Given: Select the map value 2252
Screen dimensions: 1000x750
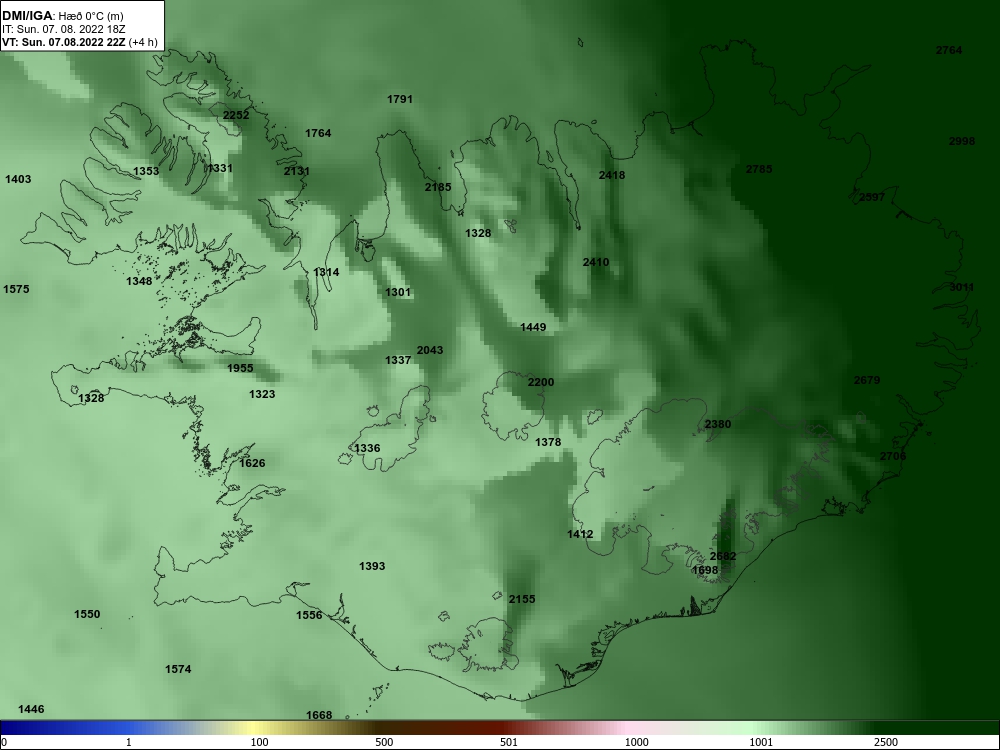Looking at the screenshot, I should [x=236, y=115].
